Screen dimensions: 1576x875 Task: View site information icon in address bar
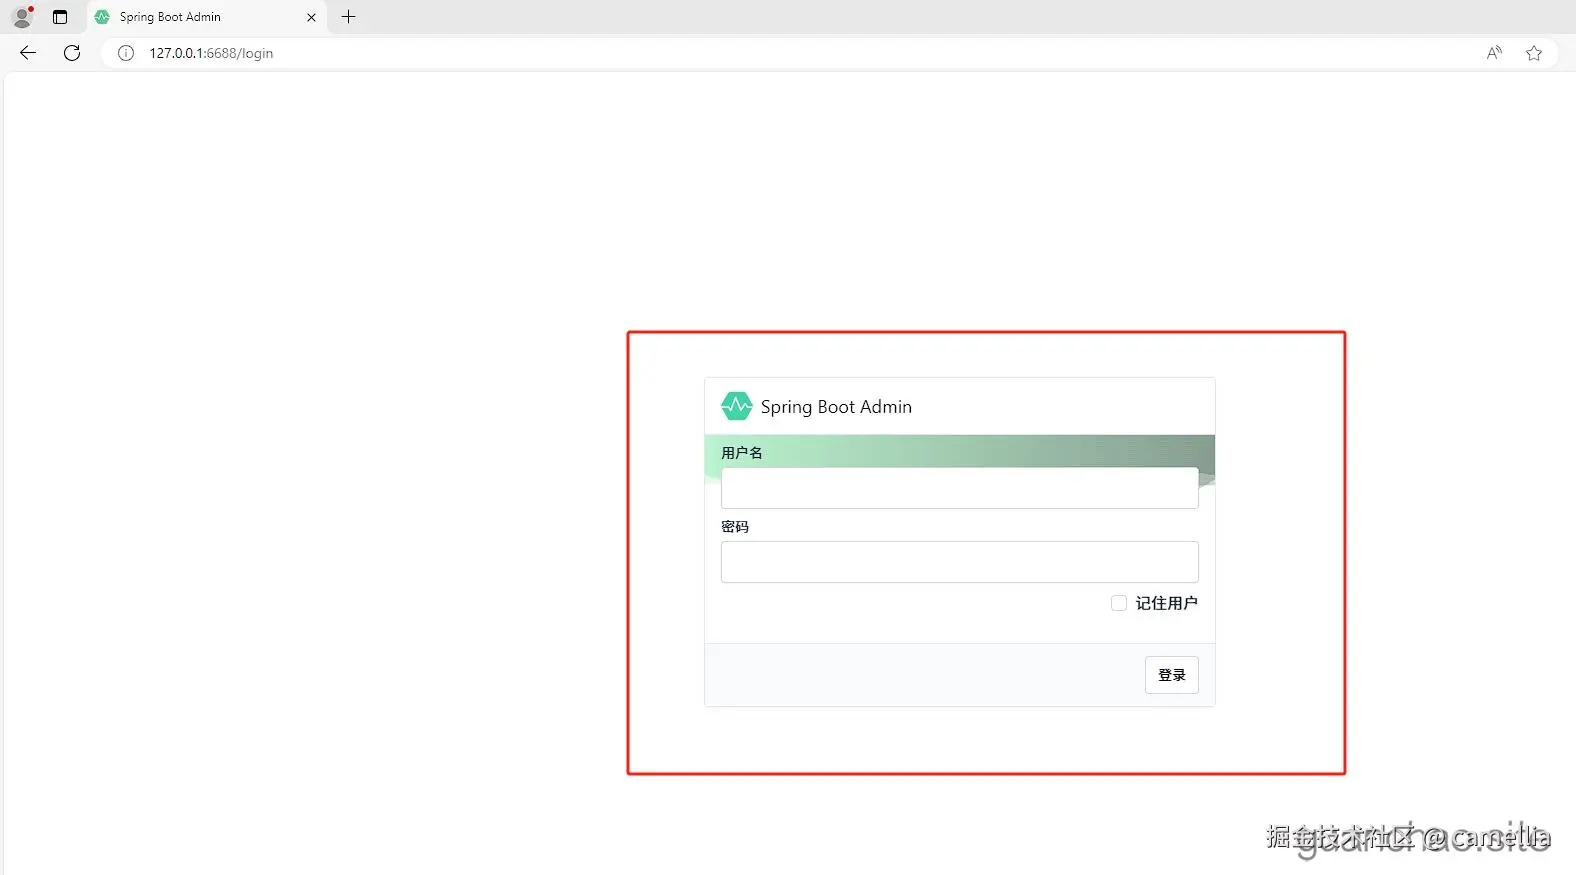pos(126,53)
